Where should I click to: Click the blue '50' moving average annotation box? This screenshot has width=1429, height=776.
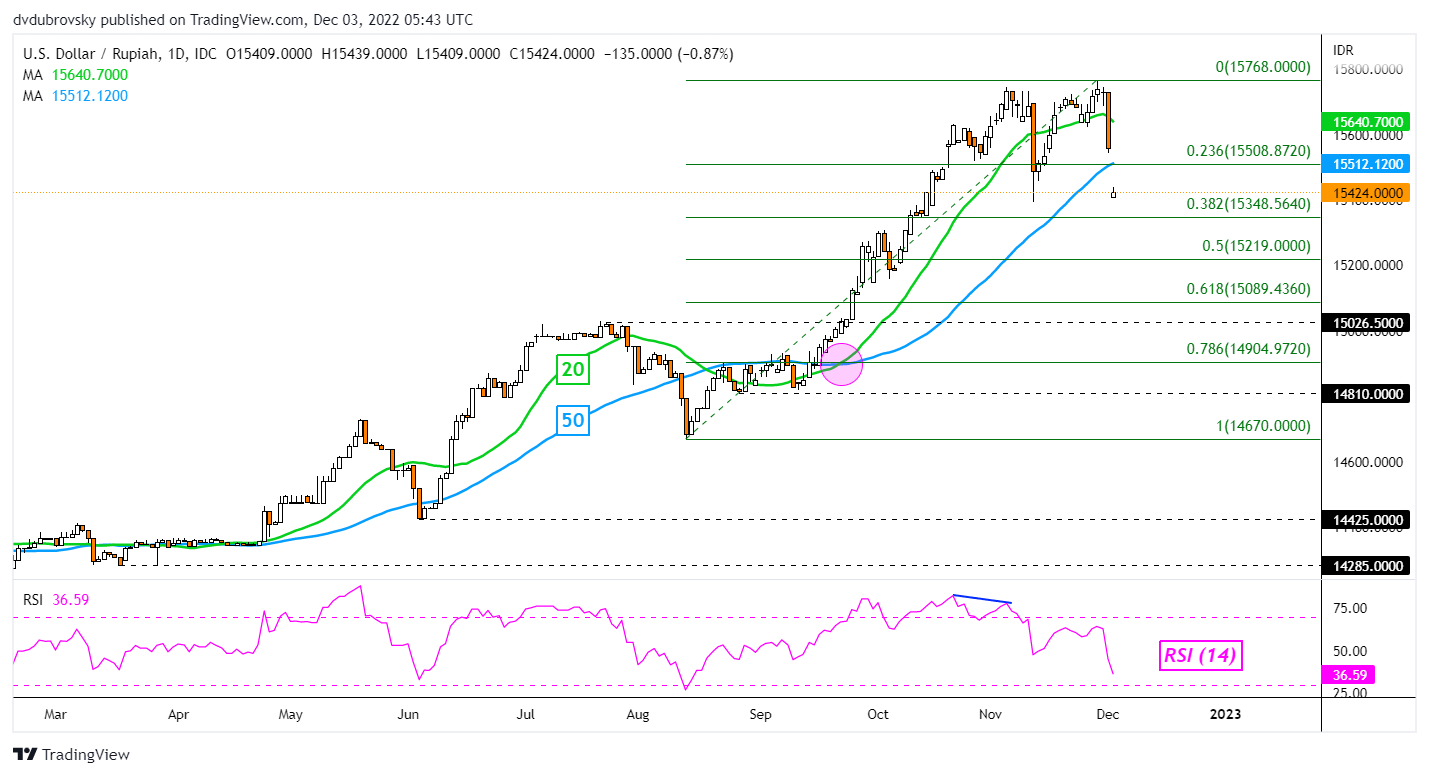572,421
